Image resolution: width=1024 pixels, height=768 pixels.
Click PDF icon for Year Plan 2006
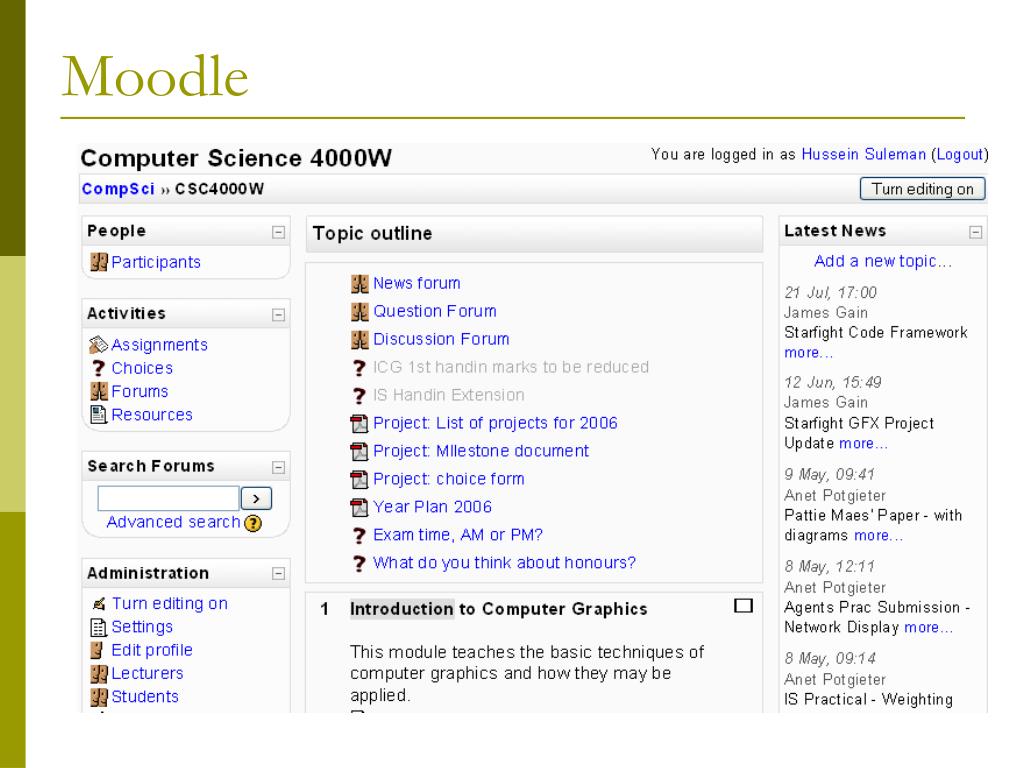(359, 507)
